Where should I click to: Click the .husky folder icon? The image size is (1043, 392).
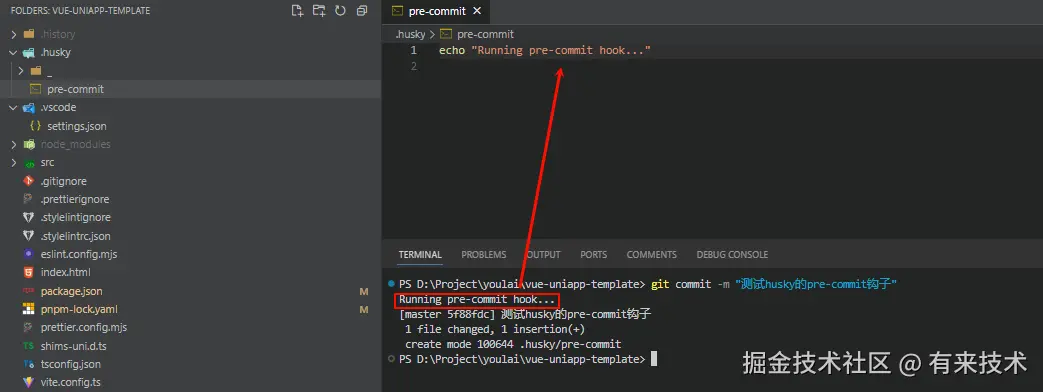click(x=29, y=52)
